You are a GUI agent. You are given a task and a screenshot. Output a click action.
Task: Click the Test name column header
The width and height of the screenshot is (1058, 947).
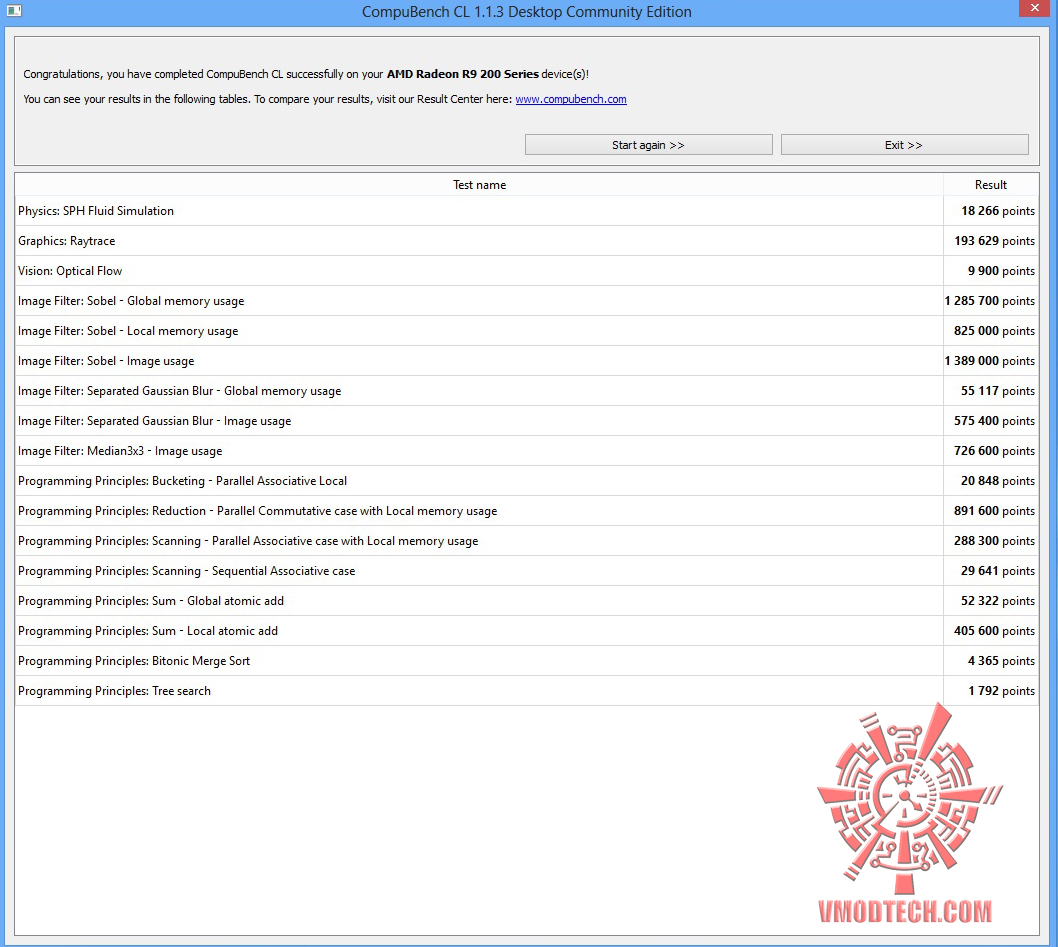(479, 185)
